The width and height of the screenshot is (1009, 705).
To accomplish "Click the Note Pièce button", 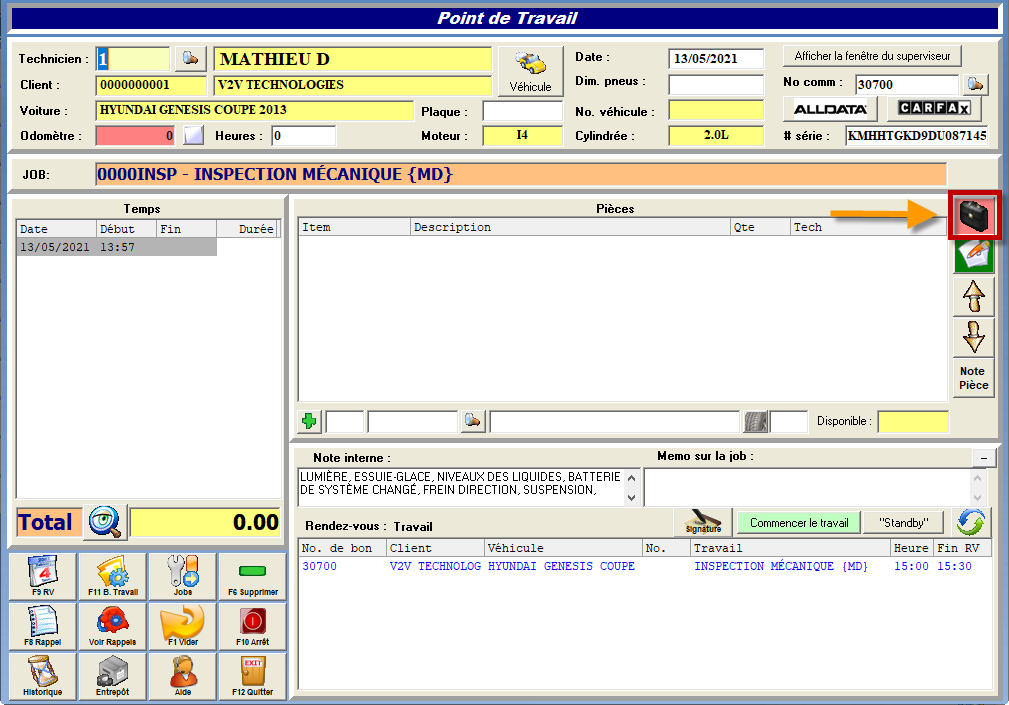I will point(974,378).
